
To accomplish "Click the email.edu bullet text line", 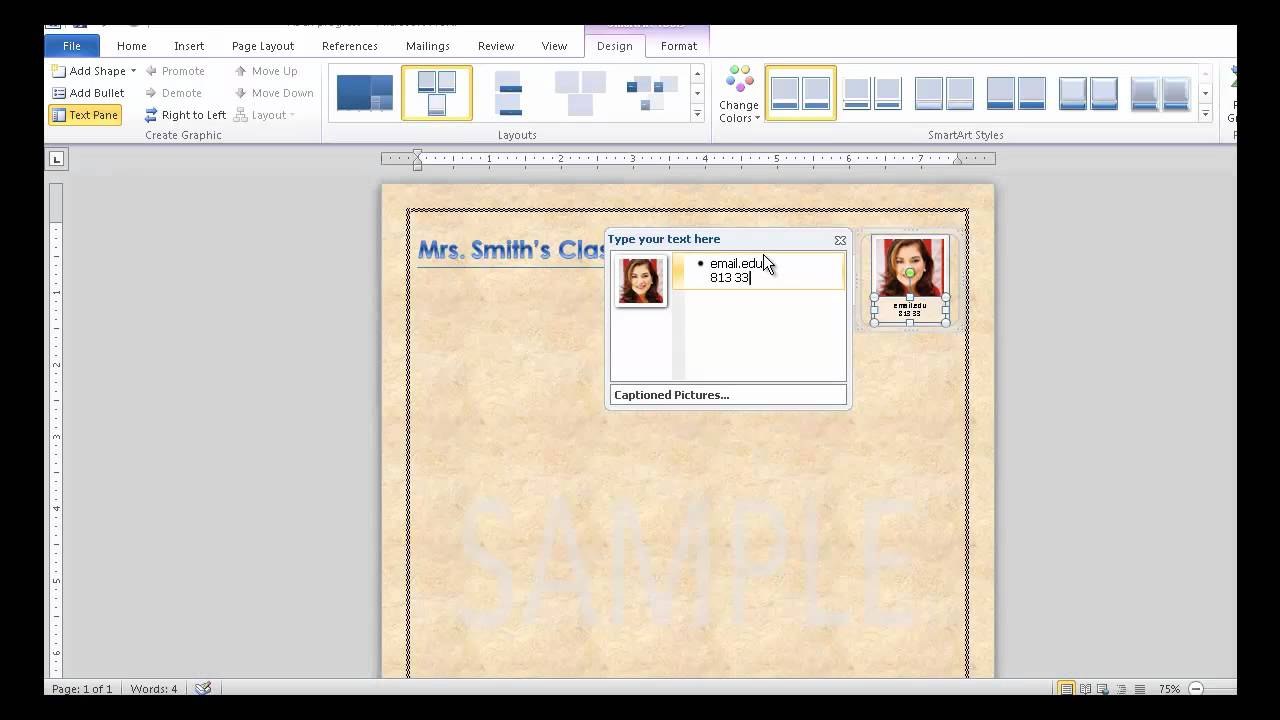I will [x=738, y=264].
